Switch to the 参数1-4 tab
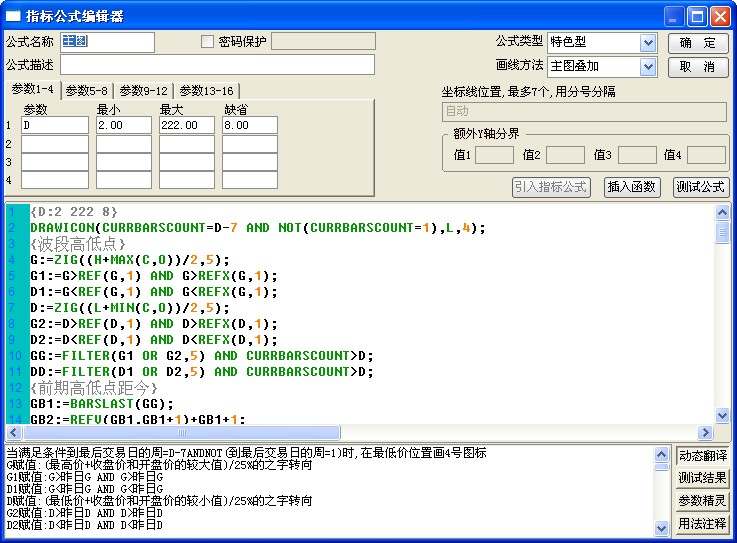 32,89
